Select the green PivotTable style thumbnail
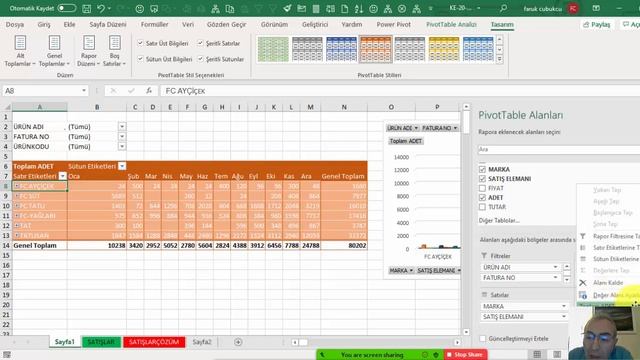The height and width of the screenshot is (360, 640). [273, 49]
